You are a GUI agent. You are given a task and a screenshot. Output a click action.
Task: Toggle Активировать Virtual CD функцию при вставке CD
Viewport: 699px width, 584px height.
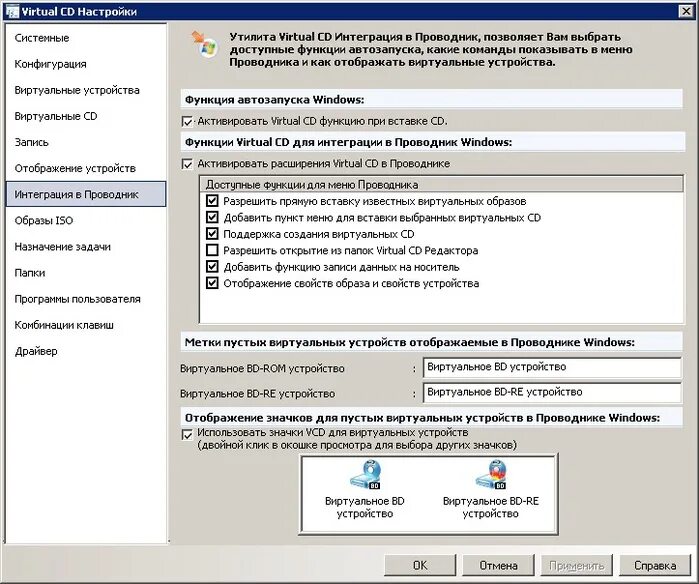187,121
